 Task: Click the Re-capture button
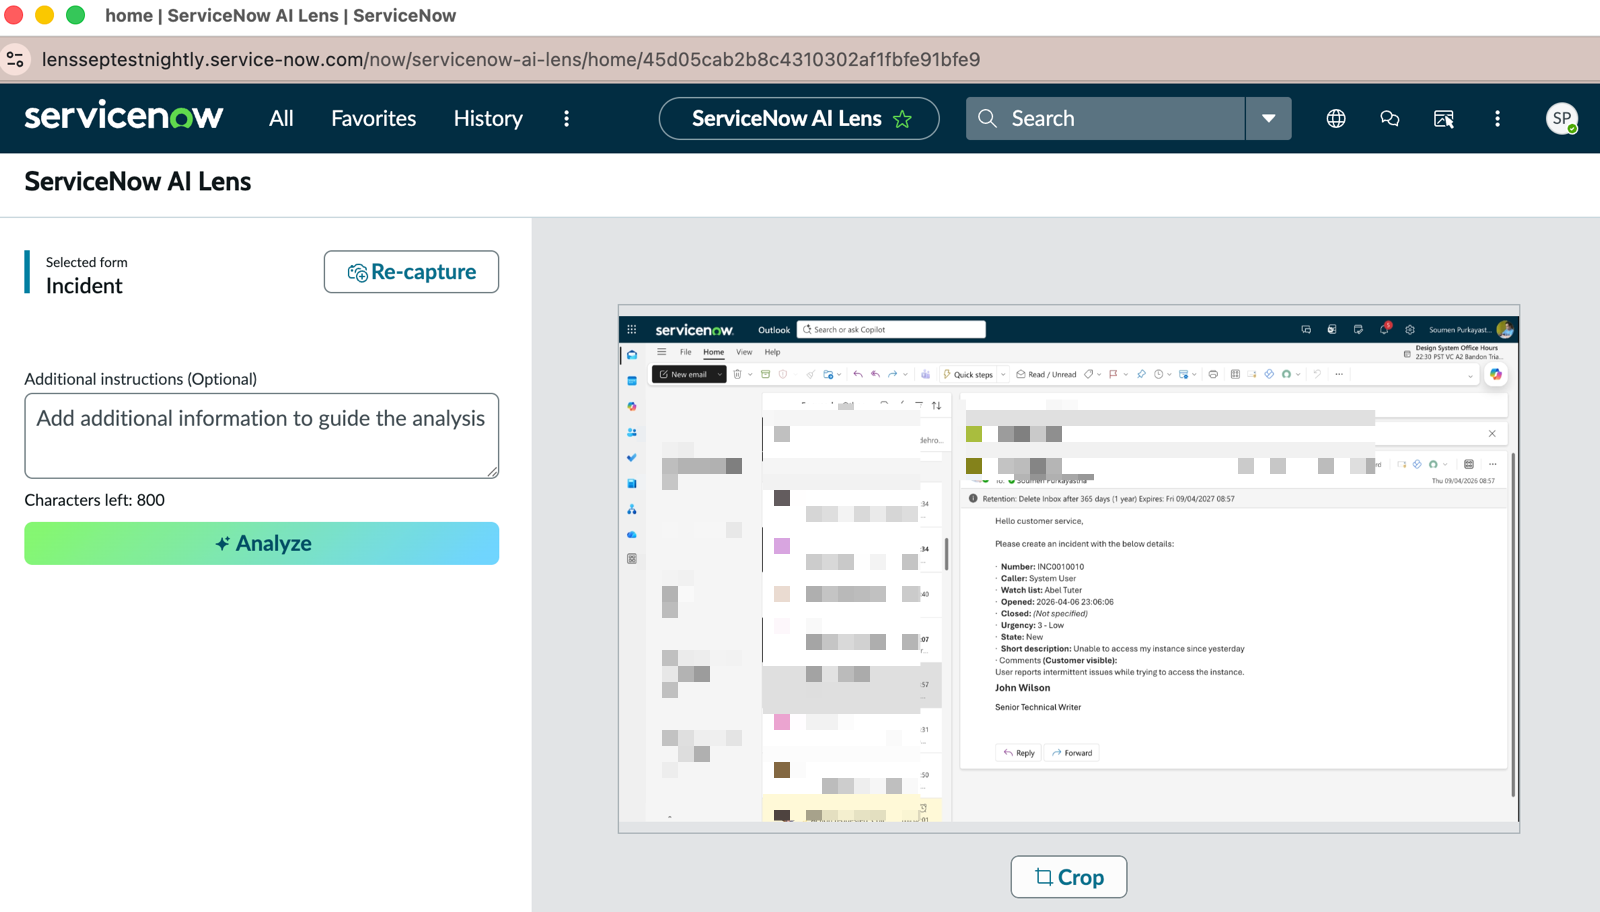click(411, 272)
